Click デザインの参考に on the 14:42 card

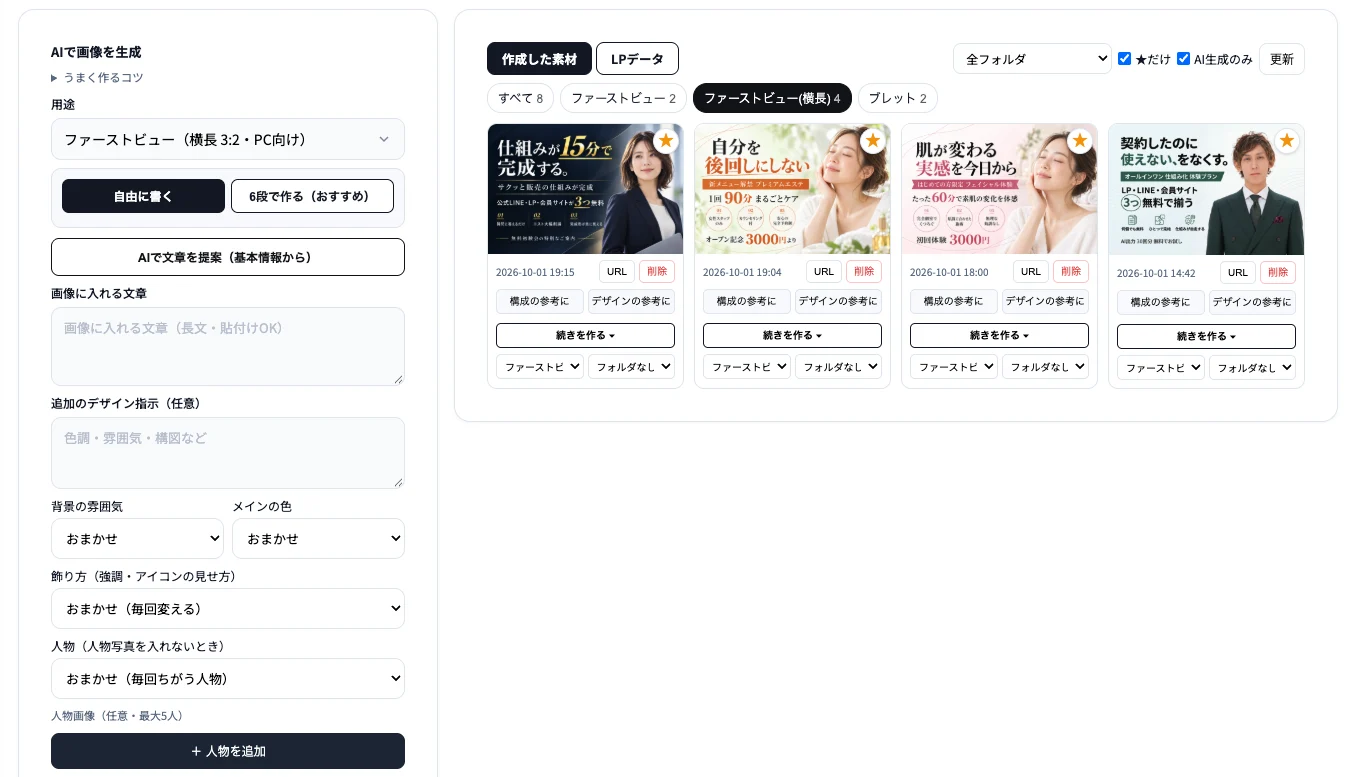pos(1252,302)
